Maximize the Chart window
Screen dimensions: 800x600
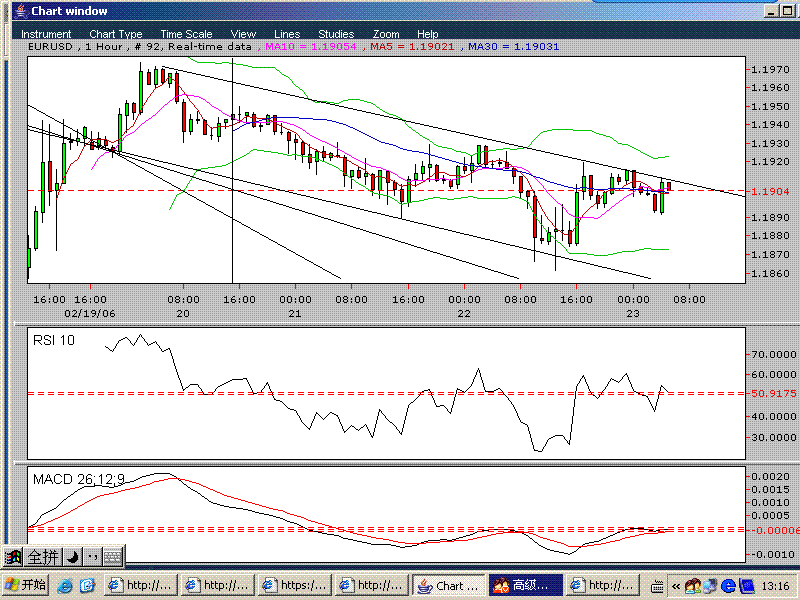[787, 11]
